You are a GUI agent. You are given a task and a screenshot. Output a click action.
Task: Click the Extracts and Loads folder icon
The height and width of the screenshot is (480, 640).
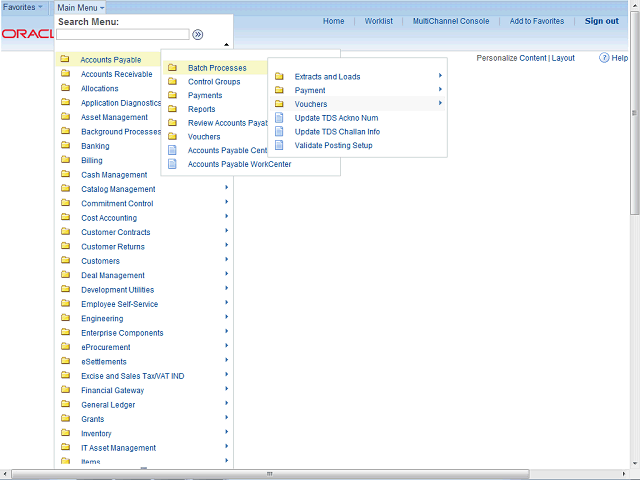[x=279, y=76]
